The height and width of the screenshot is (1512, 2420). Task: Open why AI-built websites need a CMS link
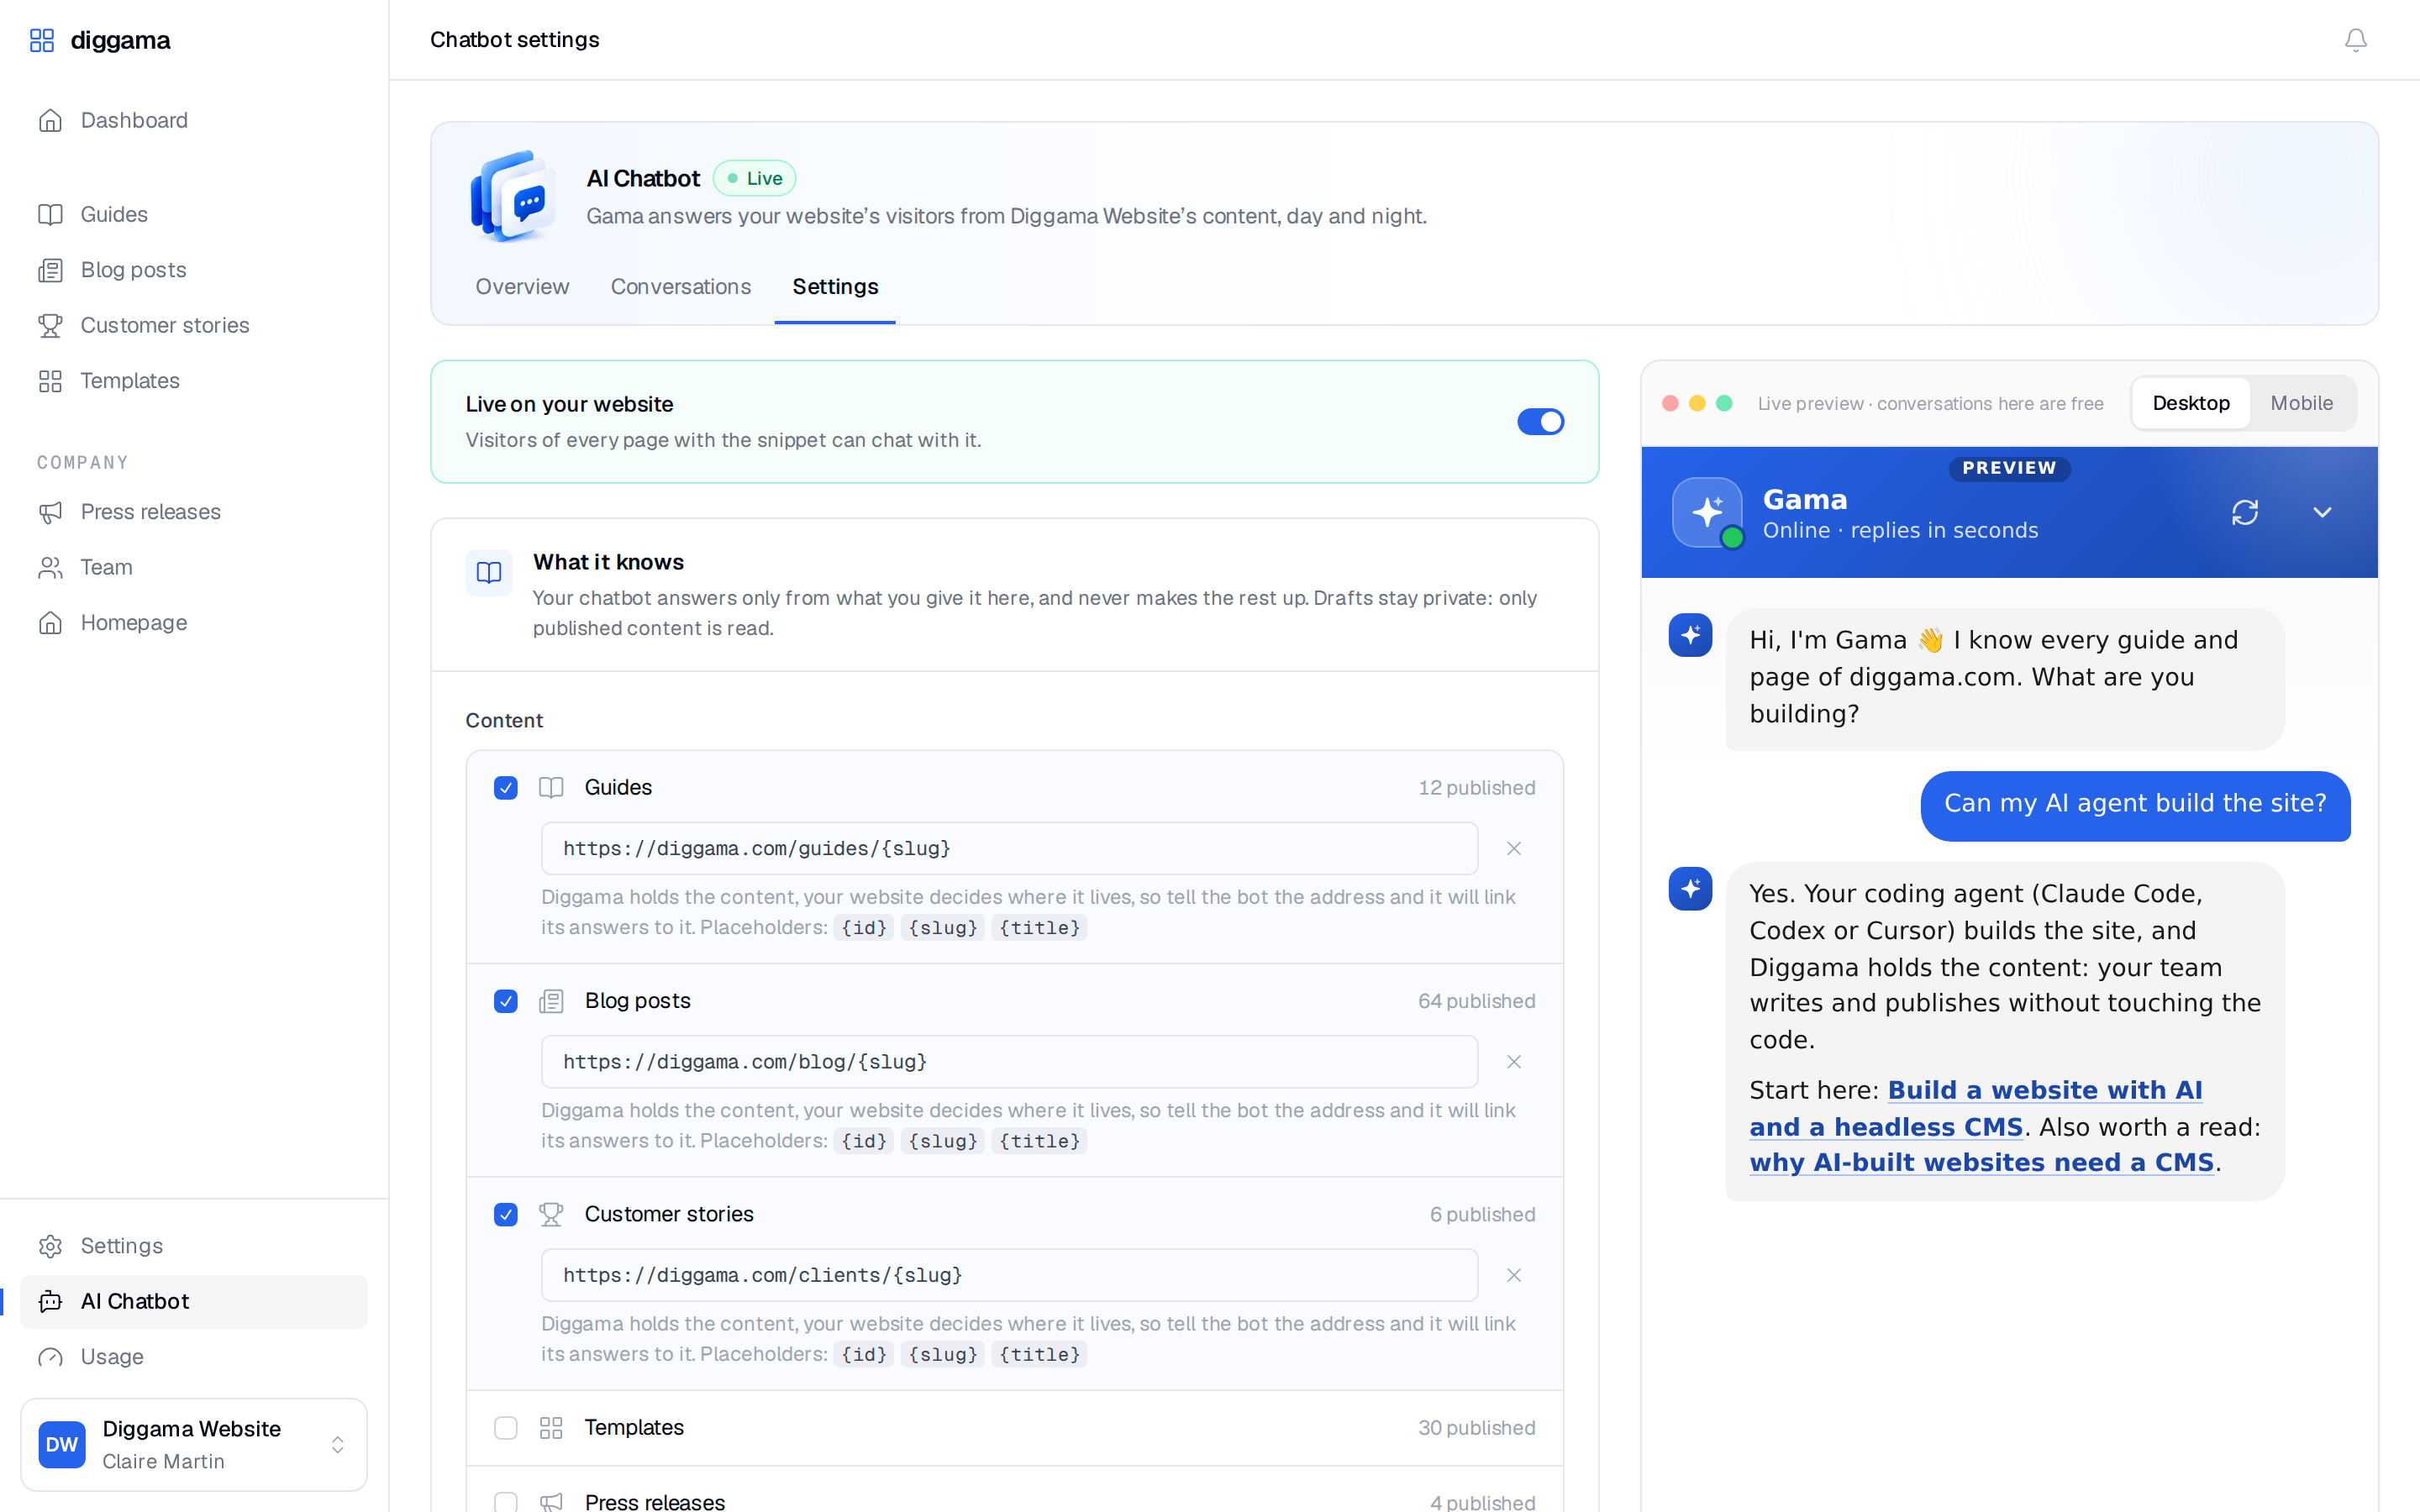point(1981,1162)
